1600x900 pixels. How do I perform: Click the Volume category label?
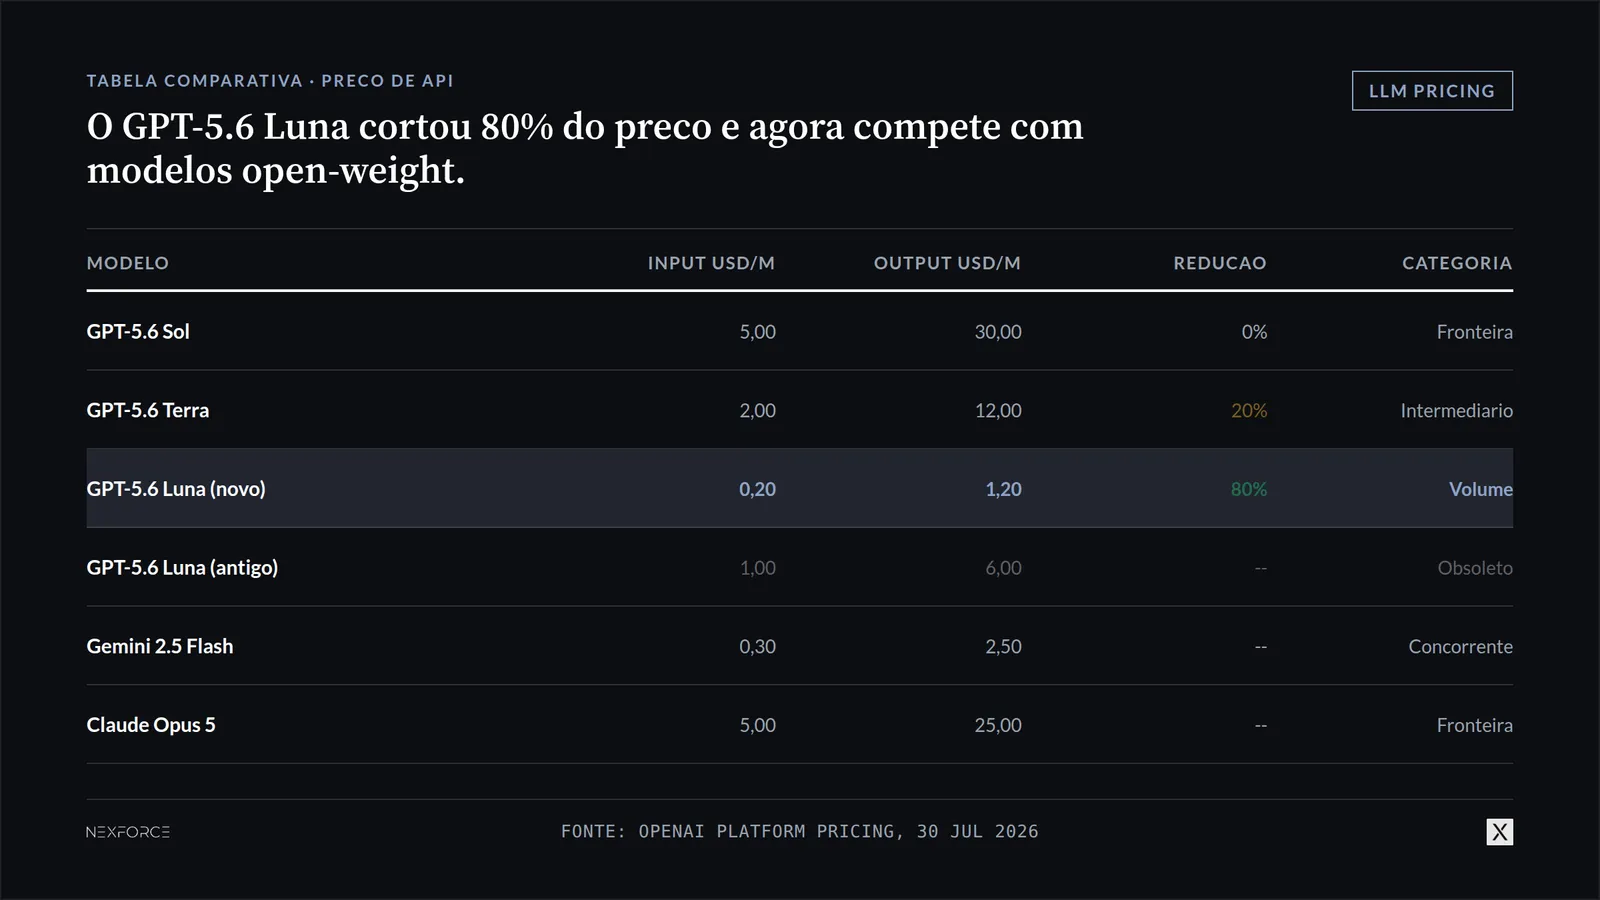pyautogui.click(x=1481, y=489)
